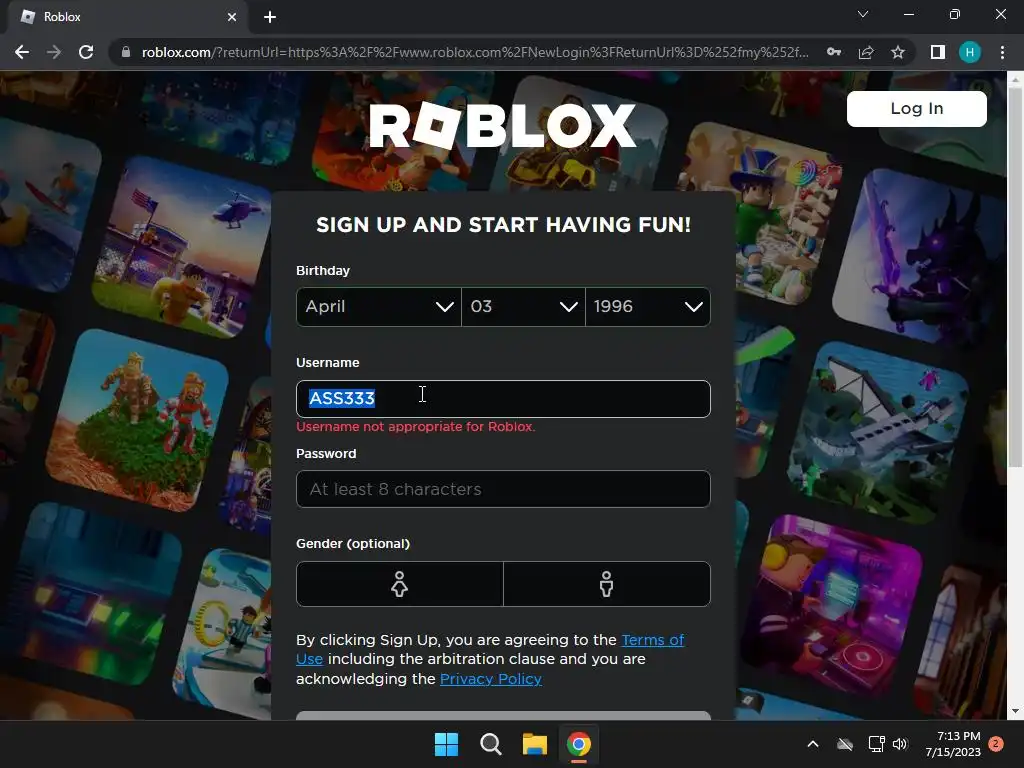1024x768 pixels.
Task: Click the ROBLOX logo
Action: [502, 125]
